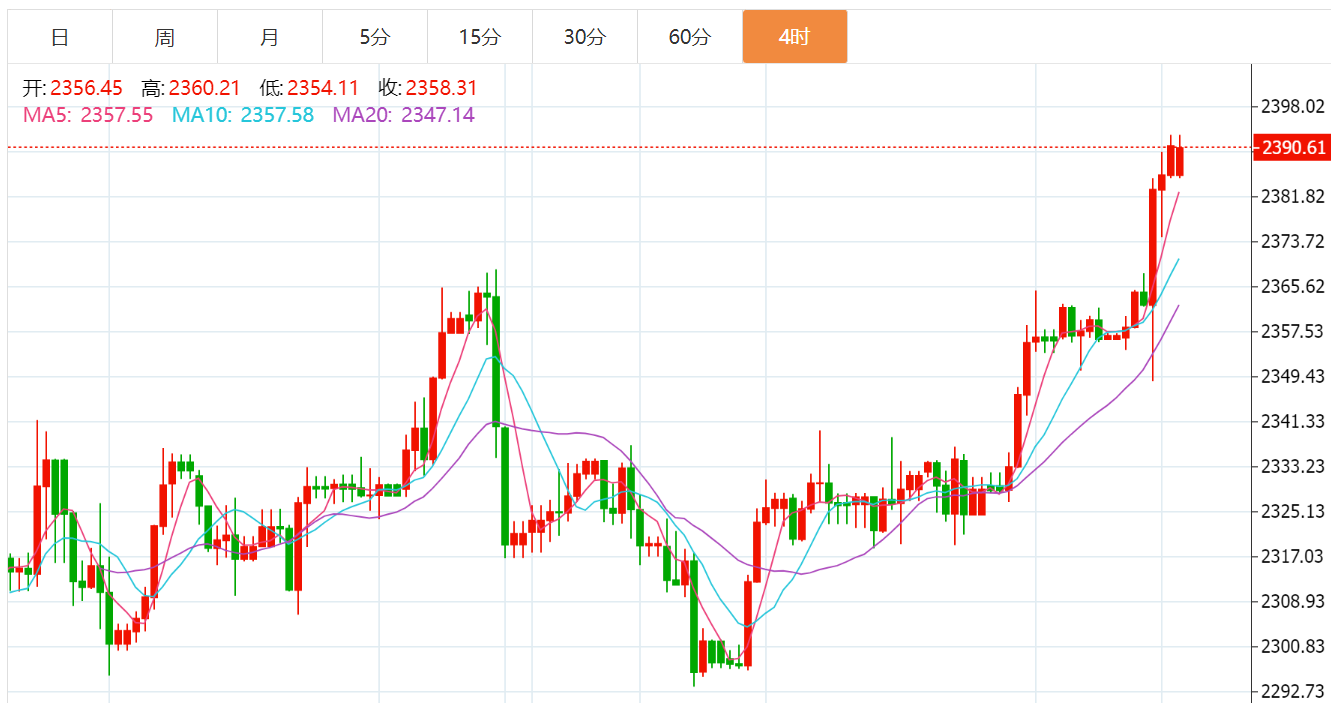The height and width of the screenshot is (703, 1331).
Task: Click the 2398.02 price axis label
Action: point(1293,106)
